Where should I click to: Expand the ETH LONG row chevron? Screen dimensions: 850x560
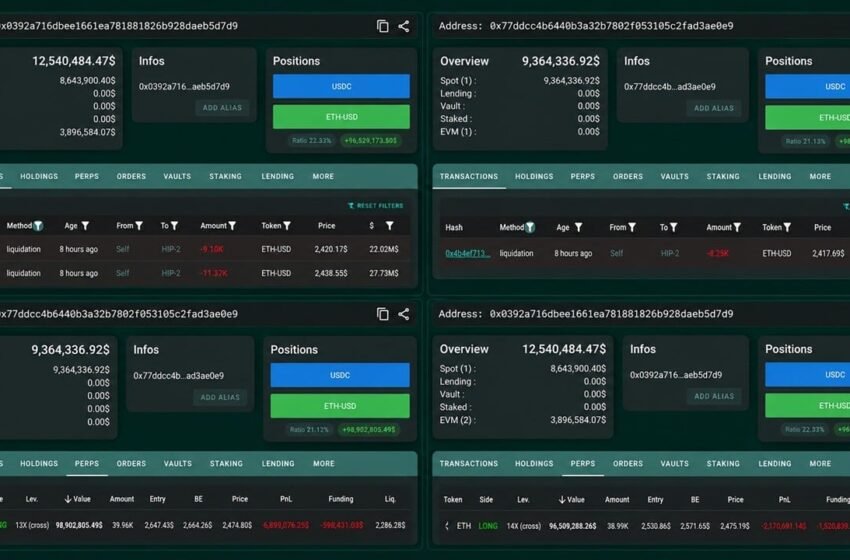(447, 526)
